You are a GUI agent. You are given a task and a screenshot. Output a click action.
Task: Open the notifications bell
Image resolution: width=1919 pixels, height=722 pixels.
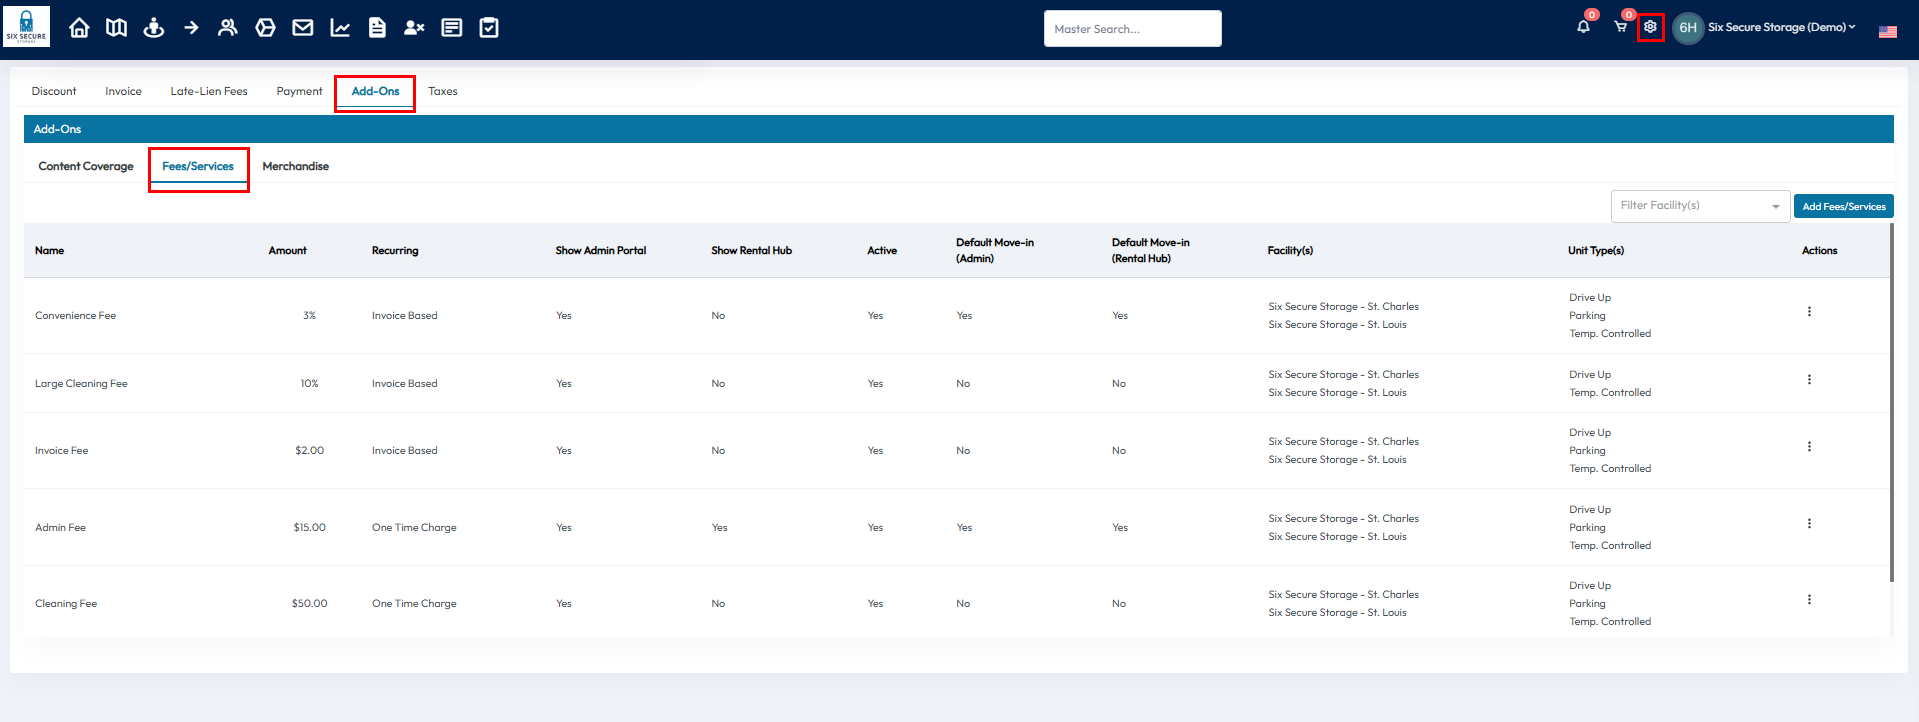1583,27
